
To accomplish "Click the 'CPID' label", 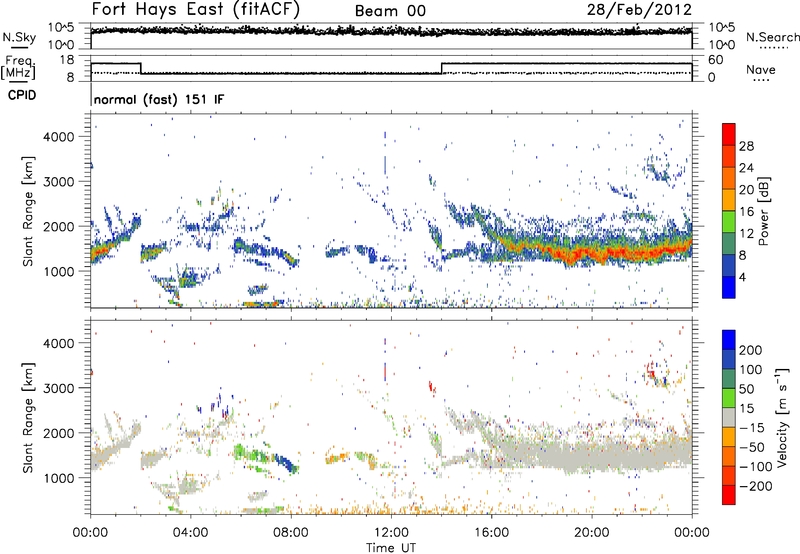I will pos(22,95).
